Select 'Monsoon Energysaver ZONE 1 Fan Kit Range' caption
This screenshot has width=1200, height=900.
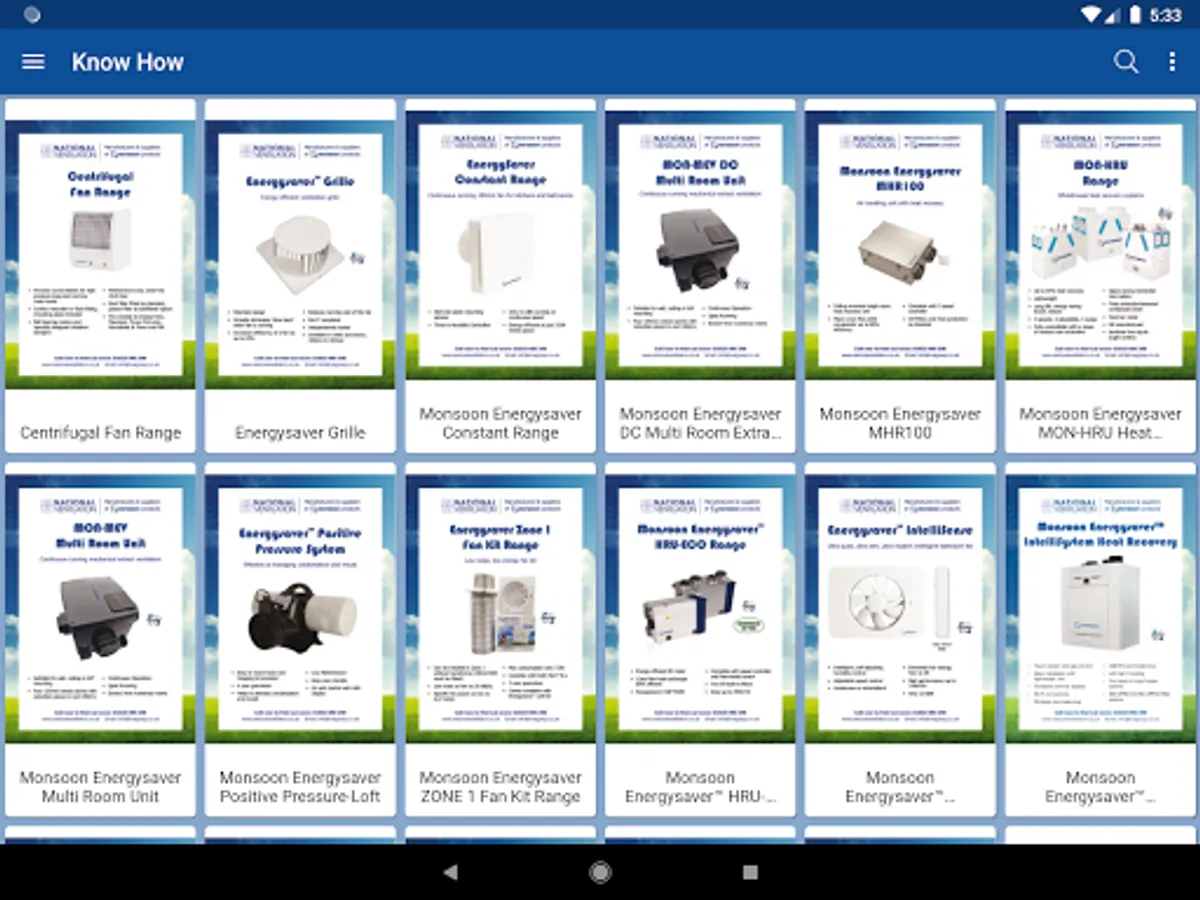[500, 787]
